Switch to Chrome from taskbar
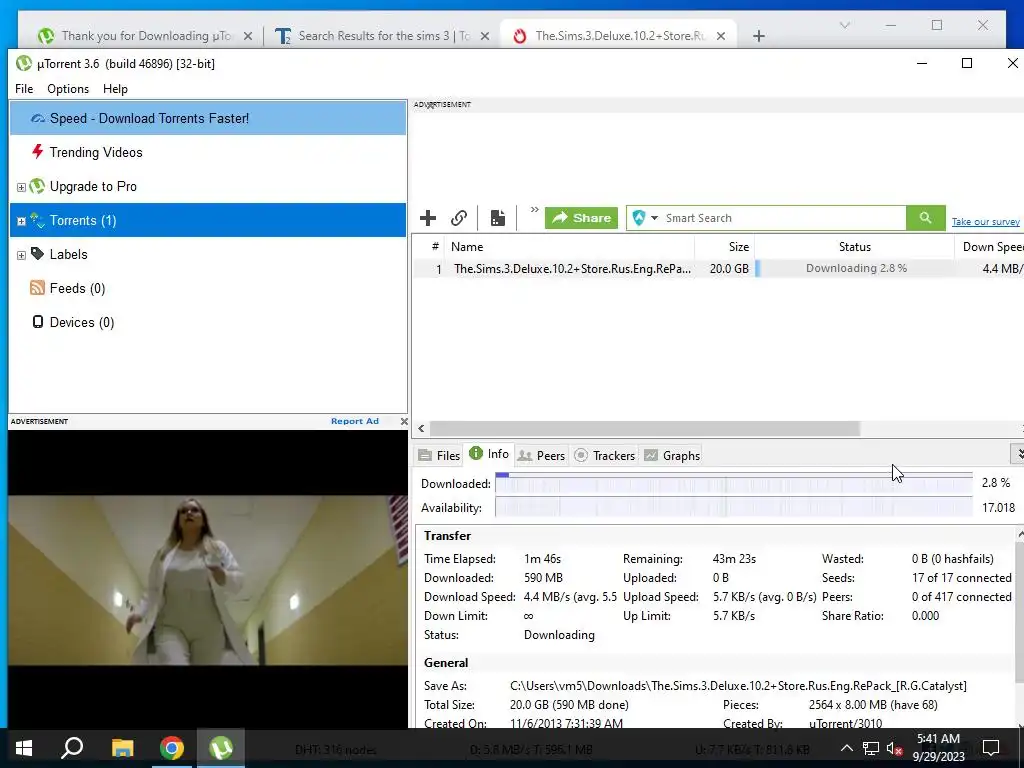This screenshot has width=1024, height=768. (172, 748)
